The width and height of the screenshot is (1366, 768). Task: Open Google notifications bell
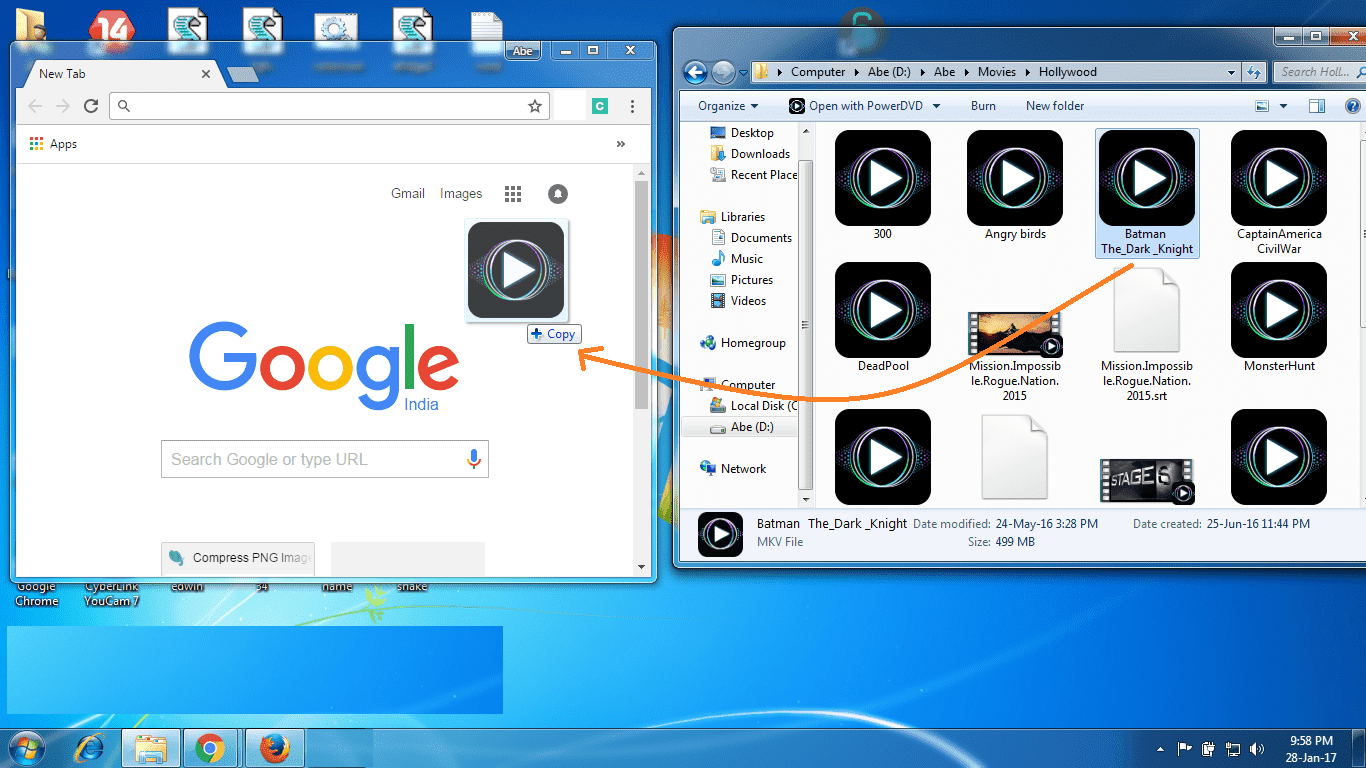(558, 194)
